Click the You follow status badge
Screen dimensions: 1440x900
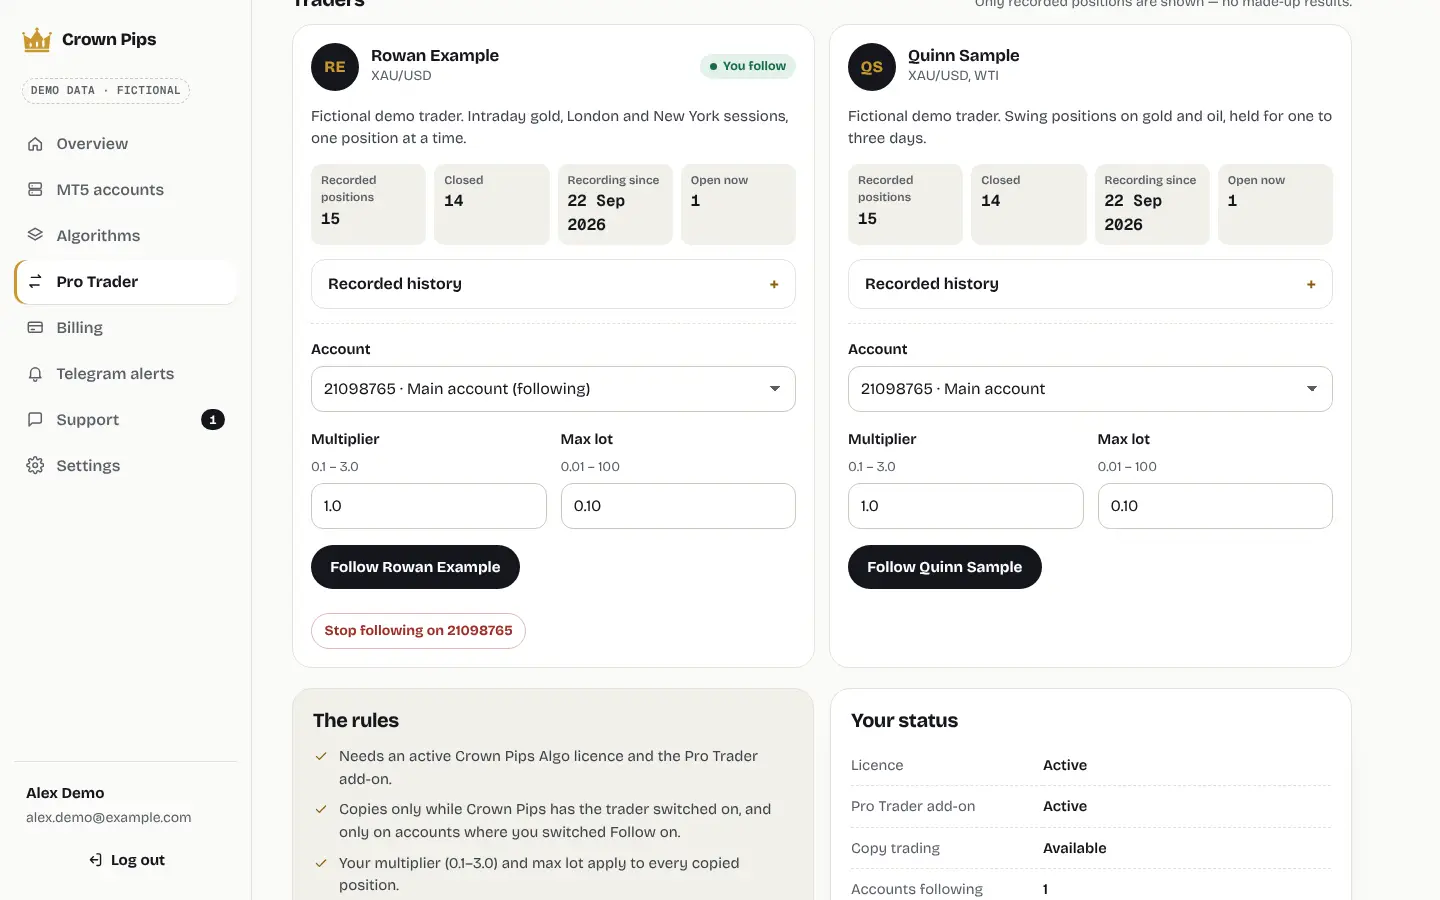point(748,66)
